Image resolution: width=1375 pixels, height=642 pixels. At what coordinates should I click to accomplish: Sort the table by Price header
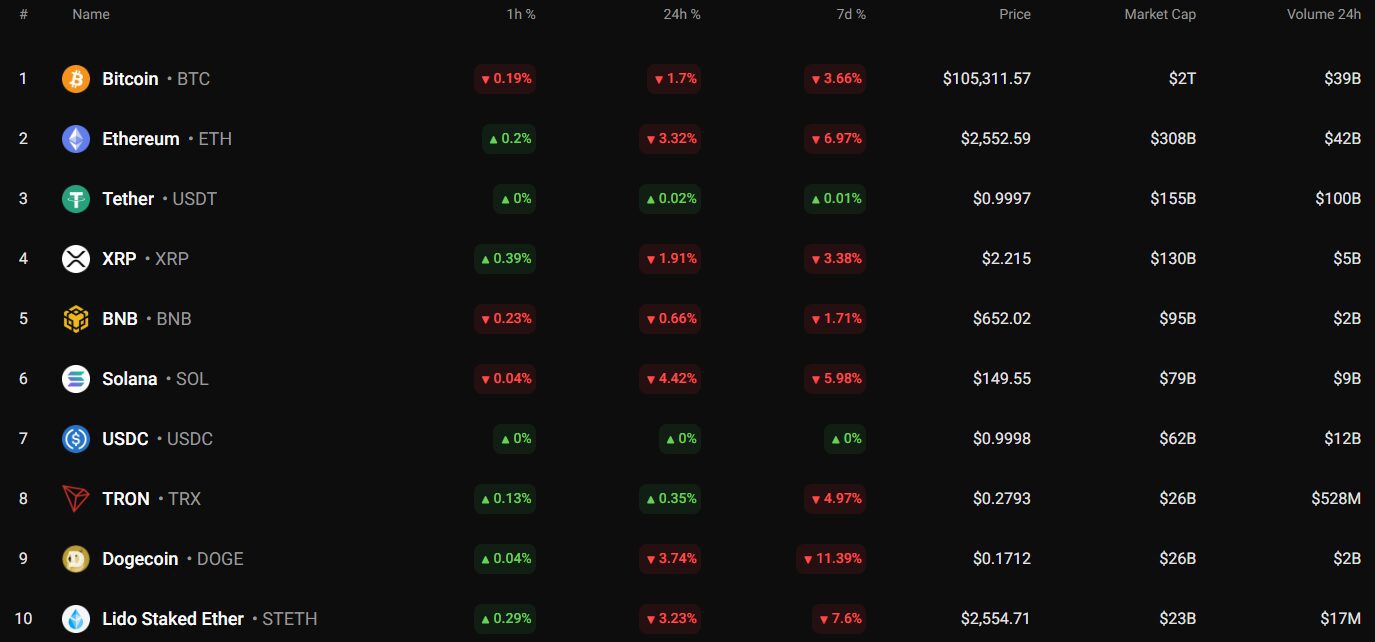[1014, 14]
